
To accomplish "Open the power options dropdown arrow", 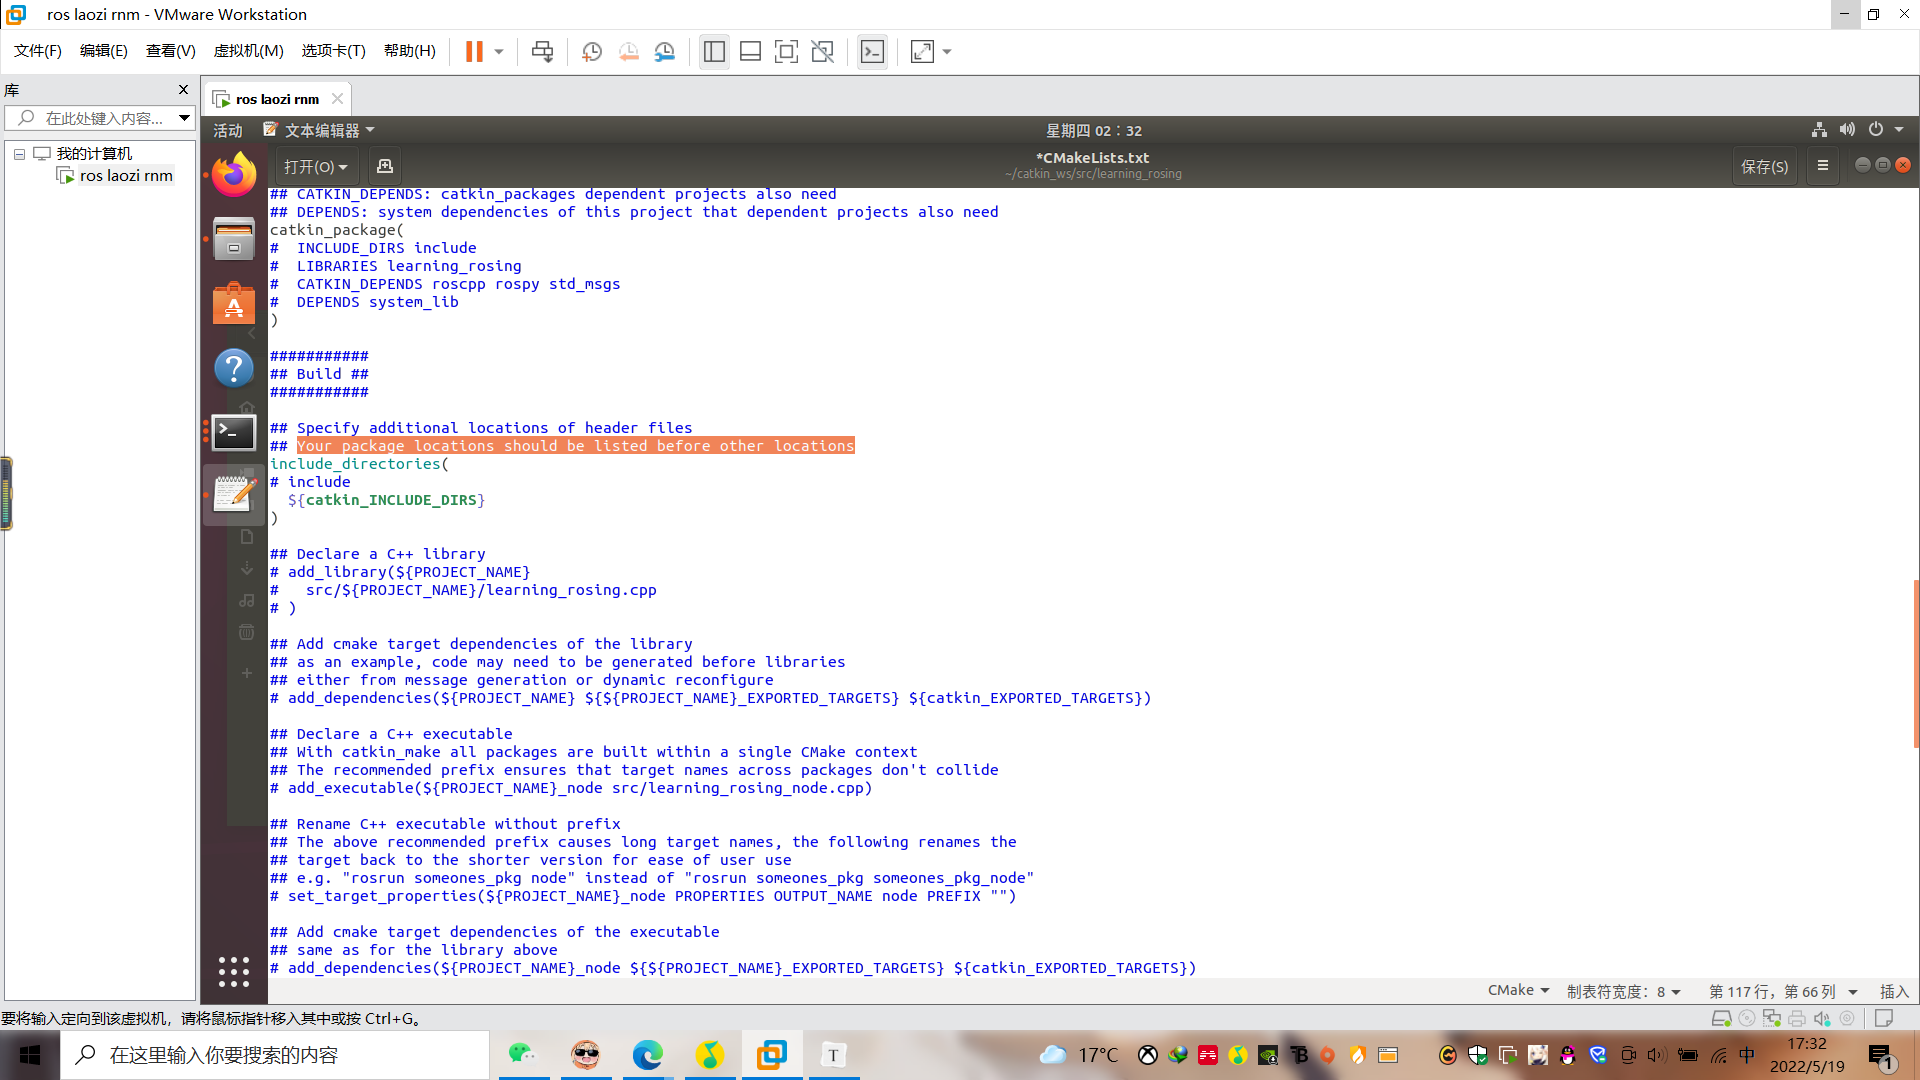I will (x=498, y=52).
